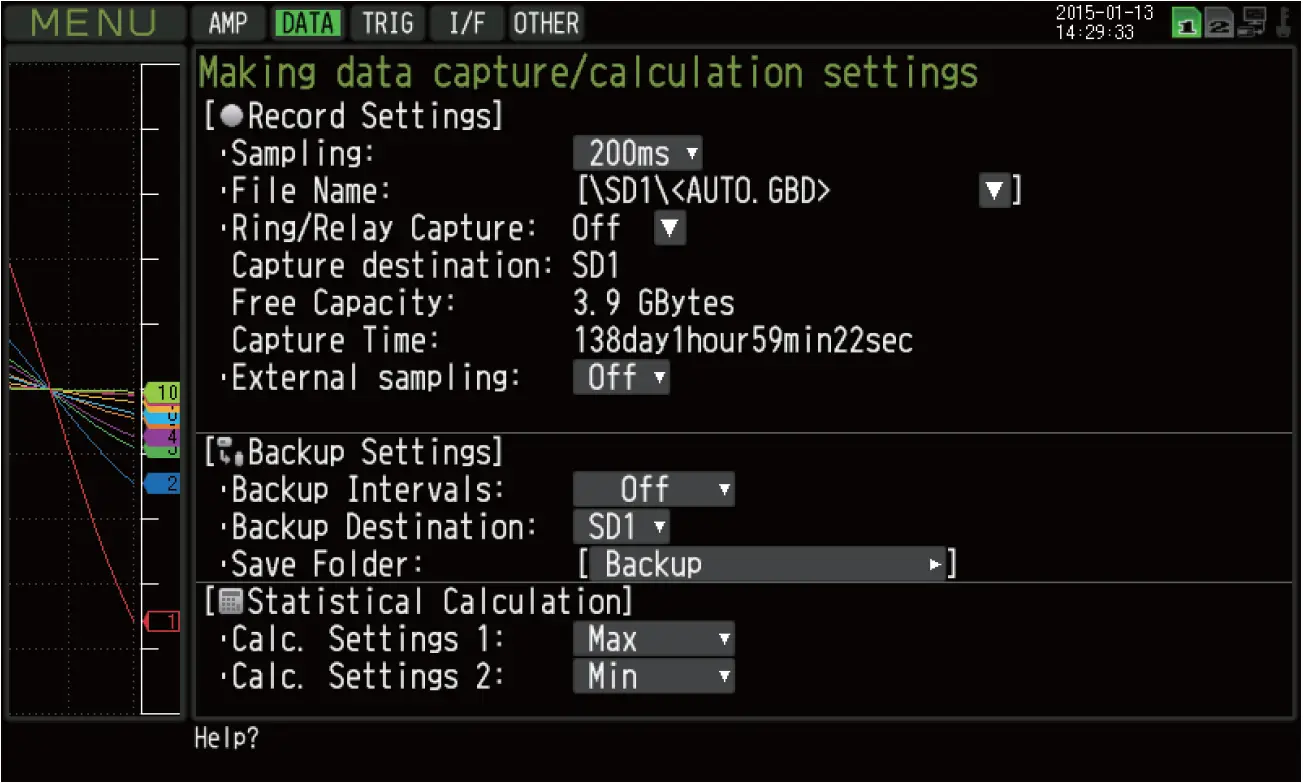Image resolution: width=1303 pixels, height=783 pixels.
Task: Click the Statistical Calculation calculator icon
Action: pos(231,602)
